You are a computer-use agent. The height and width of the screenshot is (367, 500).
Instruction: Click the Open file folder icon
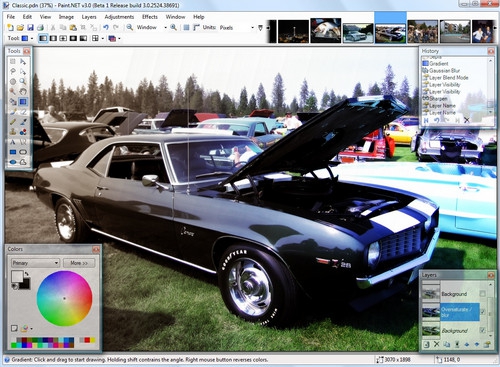click(x=20, y=27)
